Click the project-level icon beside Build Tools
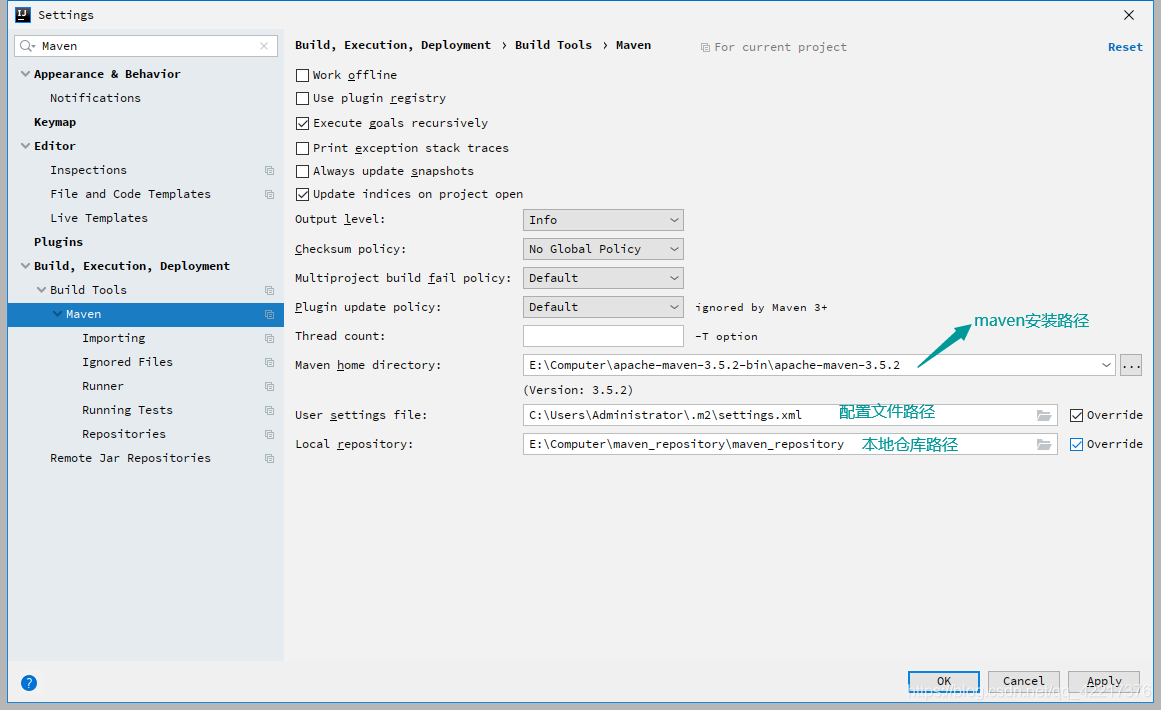The width and height of the screenshot is (1161, 710). coord(270,290)
